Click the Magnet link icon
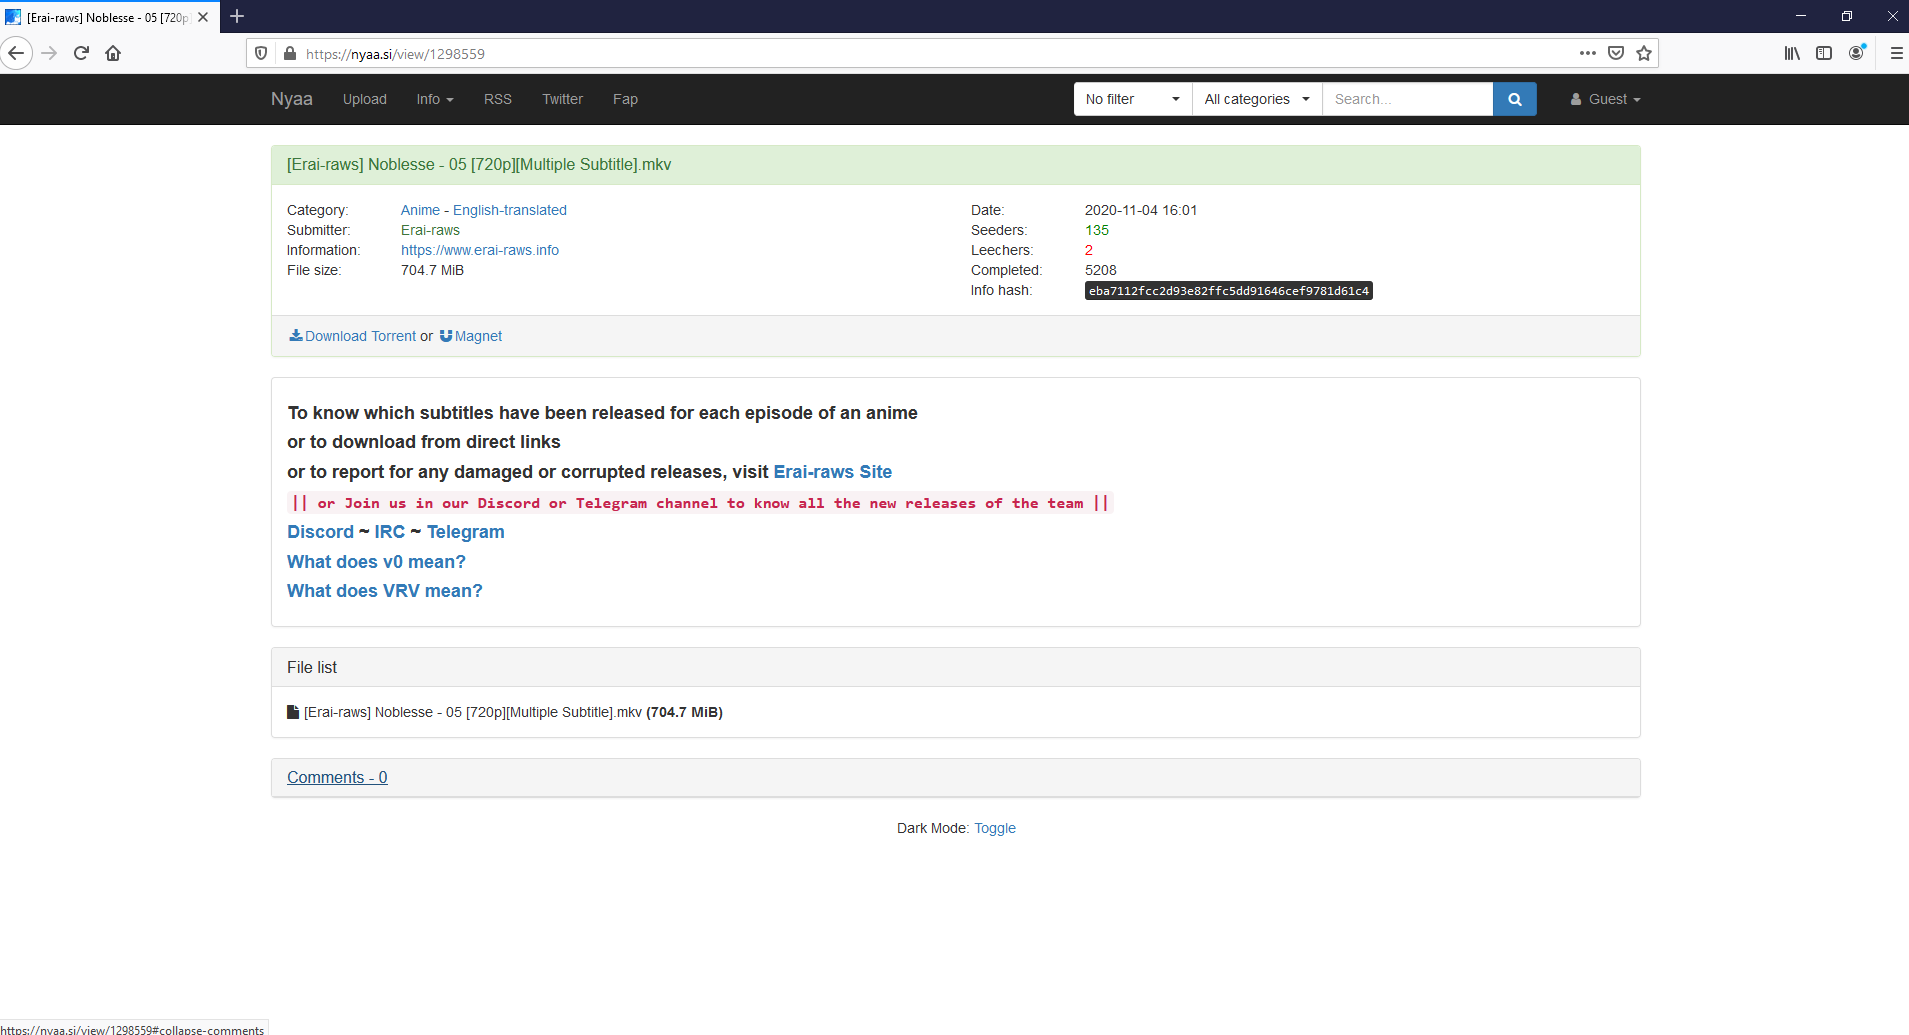Image resolution: width=1909 pixels, height=1035 pixels. (x=444, y=336)
